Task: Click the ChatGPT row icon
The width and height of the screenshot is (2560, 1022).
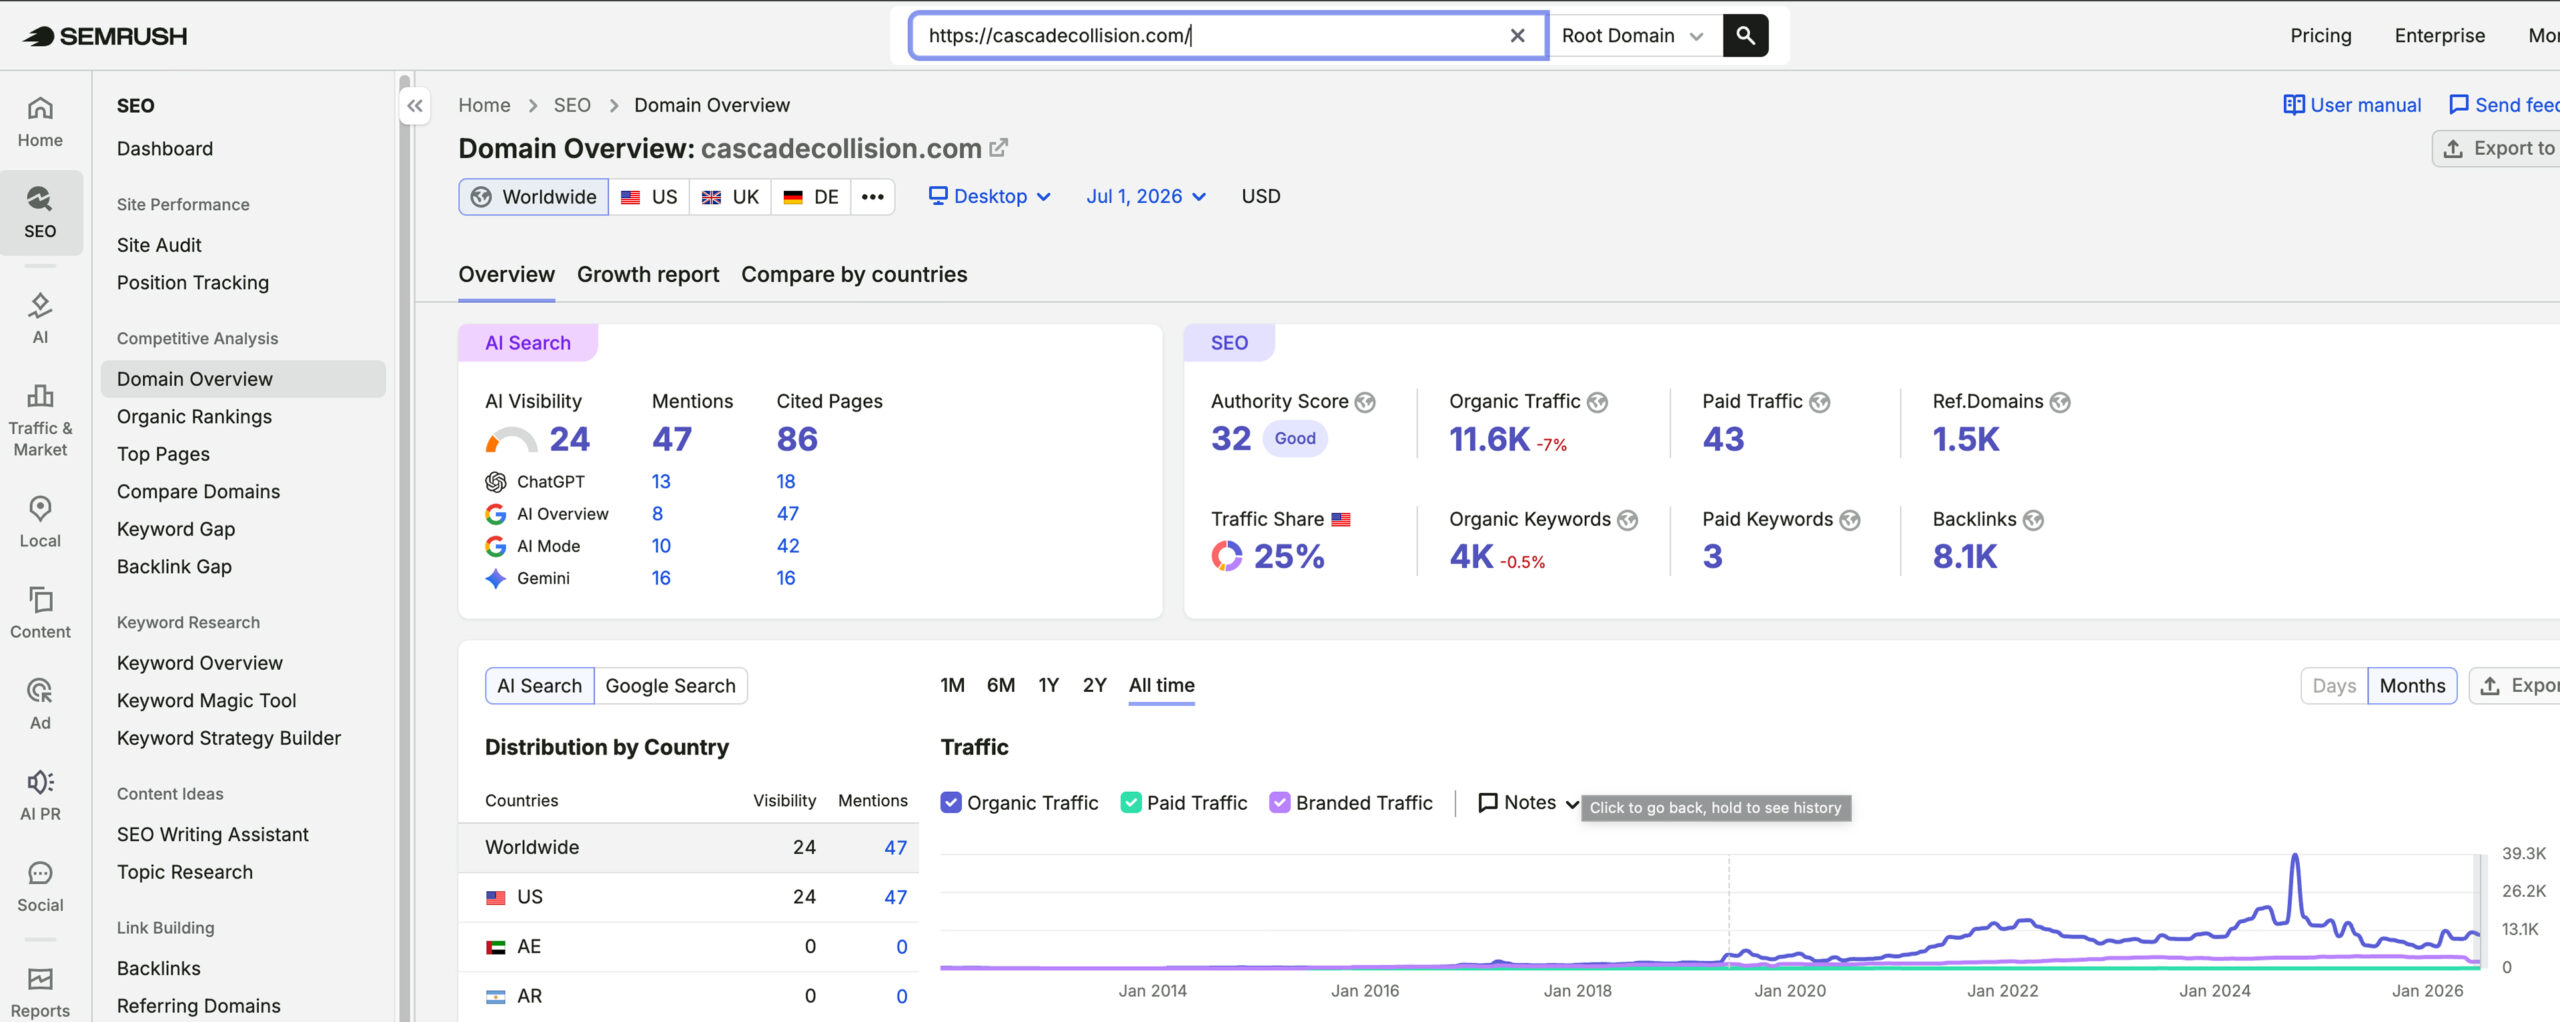Action: tap(495, 482)
